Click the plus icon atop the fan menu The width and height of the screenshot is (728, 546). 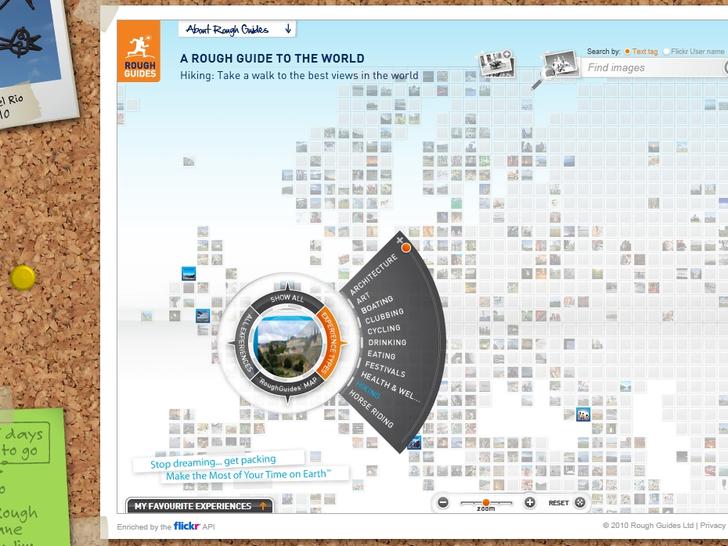pos(399,240)
